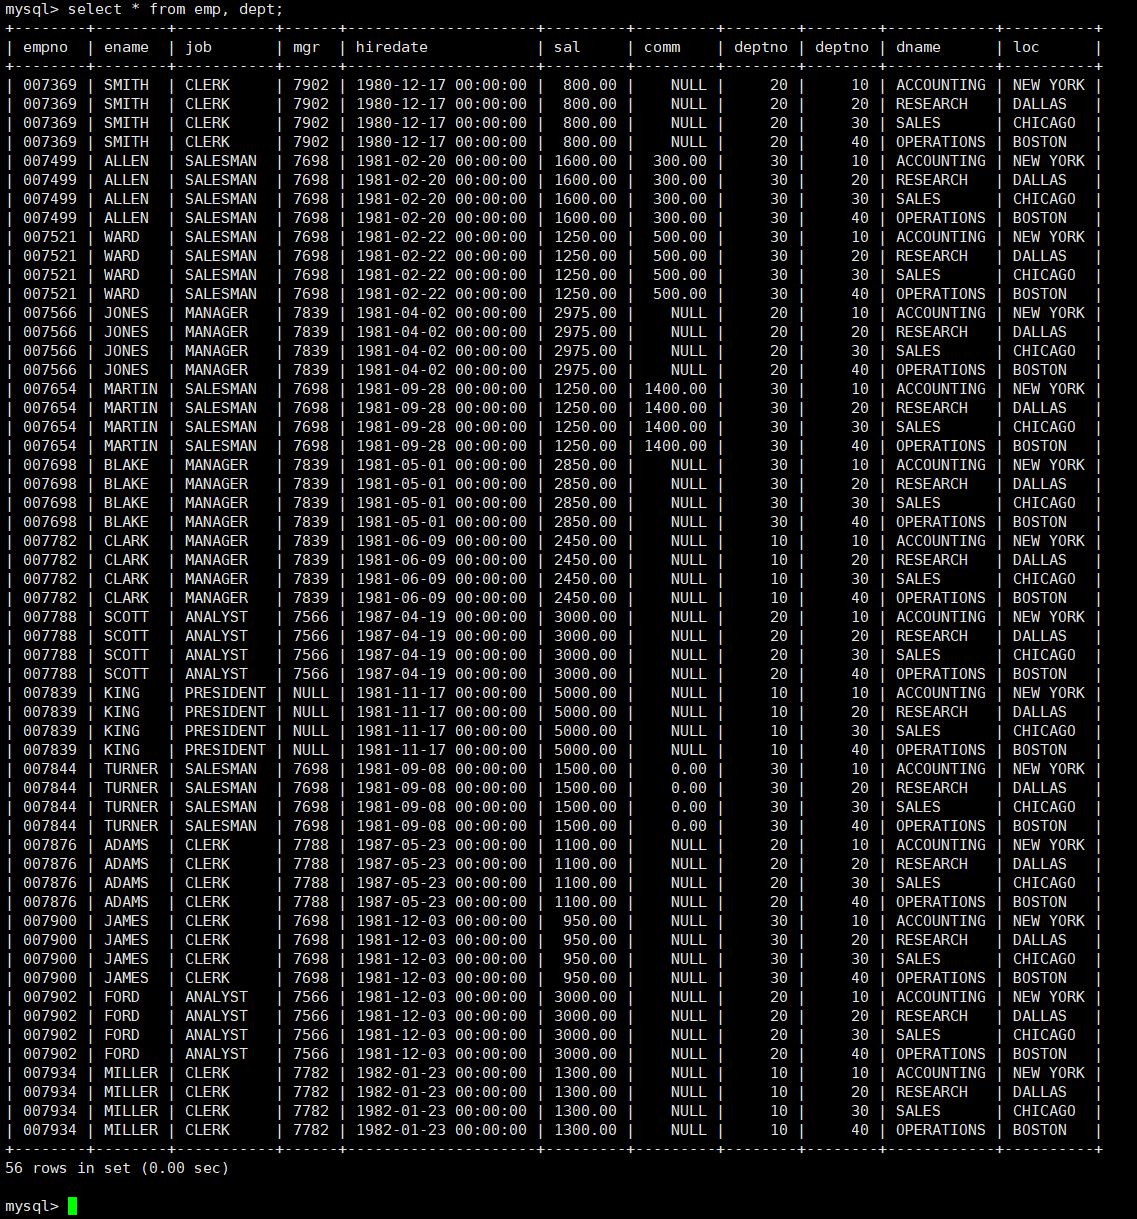Click the ename column header
Viewport: 1137px width, 1219px height.
[126, 47]
